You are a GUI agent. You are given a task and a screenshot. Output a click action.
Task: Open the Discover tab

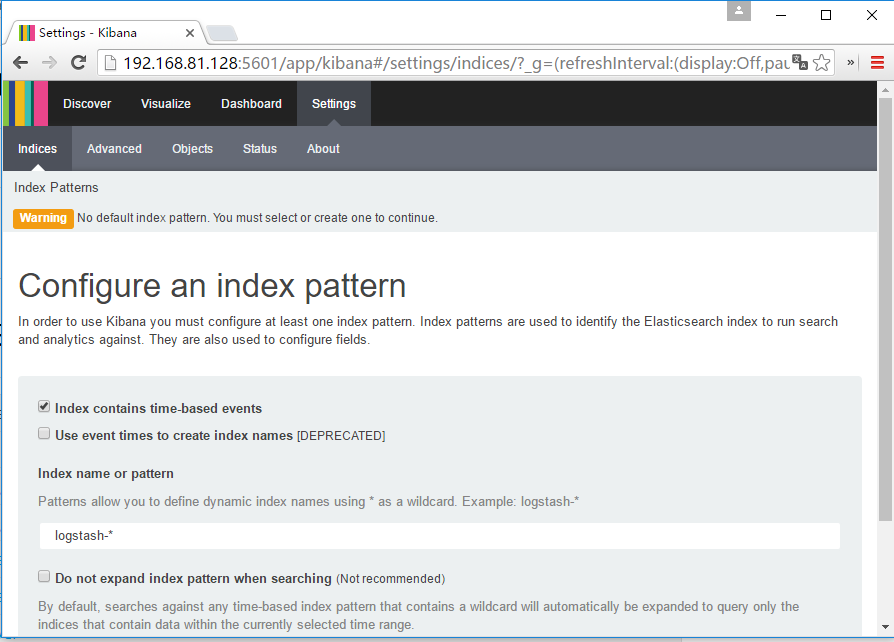(x=87, y=104)
